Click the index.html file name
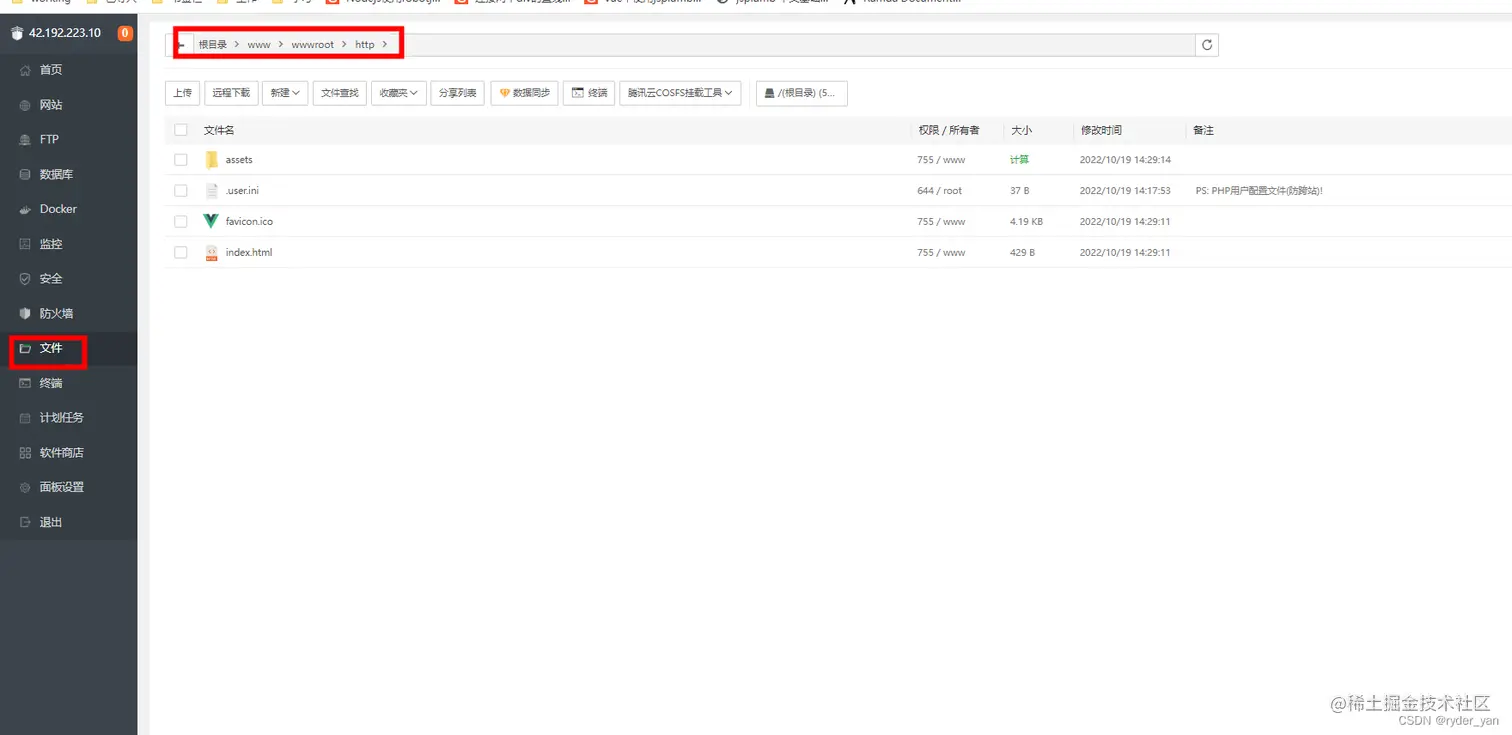 click(x=249, y=252)
